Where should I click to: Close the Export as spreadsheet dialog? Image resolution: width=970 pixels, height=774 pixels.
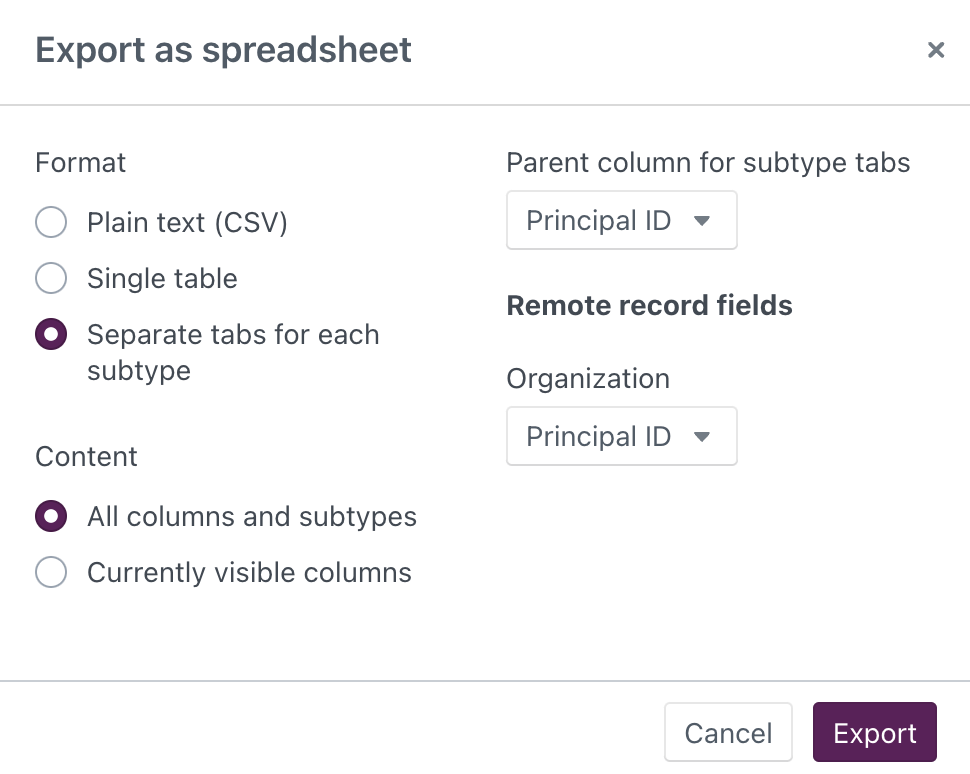click(935, 50)
